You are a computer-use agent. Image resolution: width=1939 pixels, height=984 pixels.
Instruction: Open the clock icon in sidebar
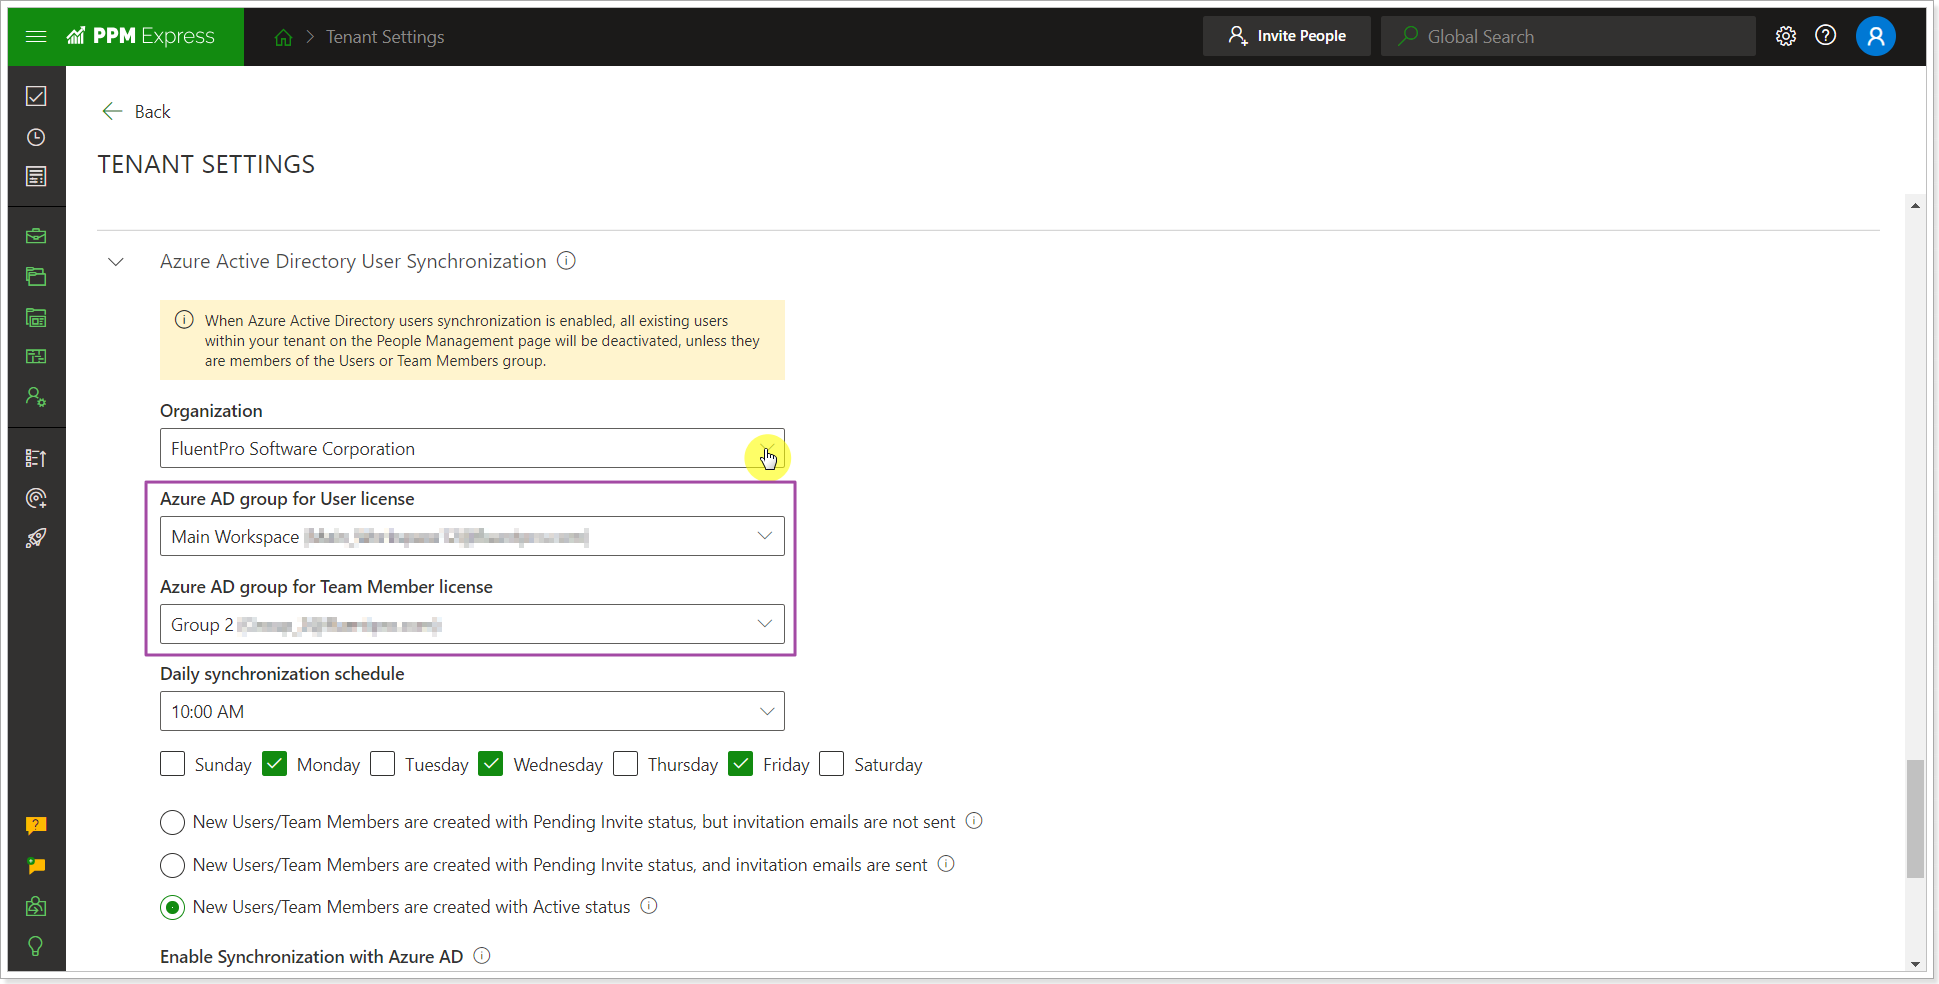[36, 137]
